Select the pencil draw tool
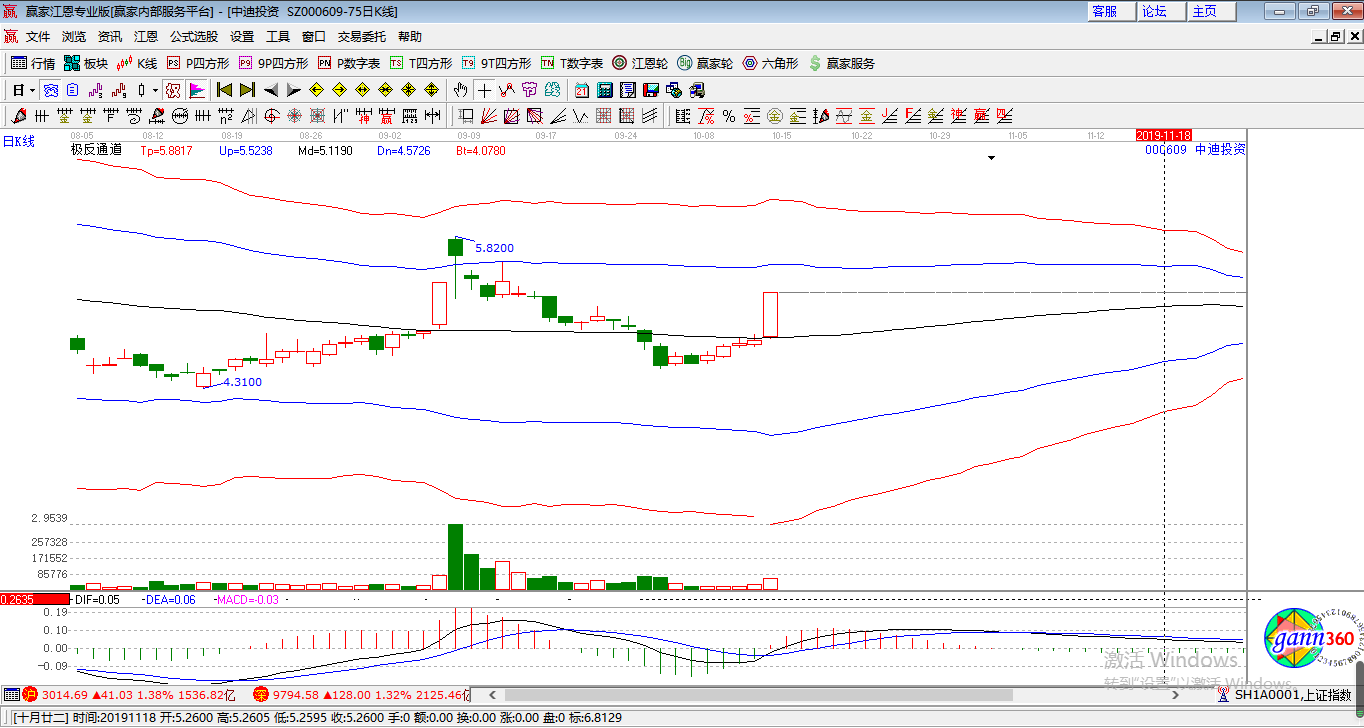This screenshot has width=1364, height=728. (18, 116)
